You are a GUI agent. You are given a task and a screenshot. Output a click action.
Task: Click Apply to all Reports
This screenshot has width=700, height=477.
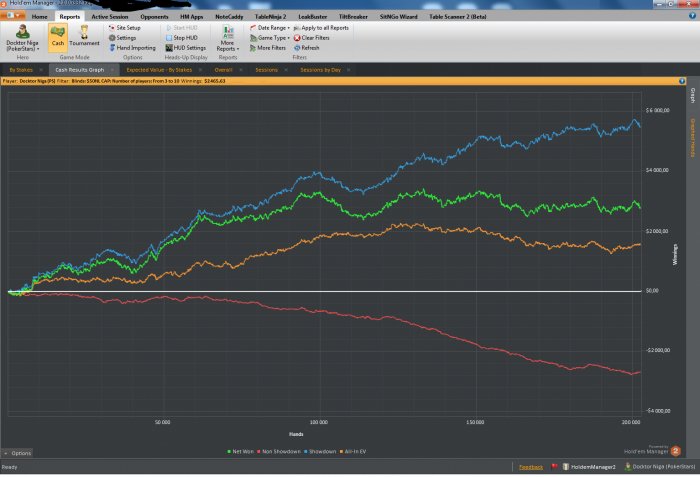321,28
